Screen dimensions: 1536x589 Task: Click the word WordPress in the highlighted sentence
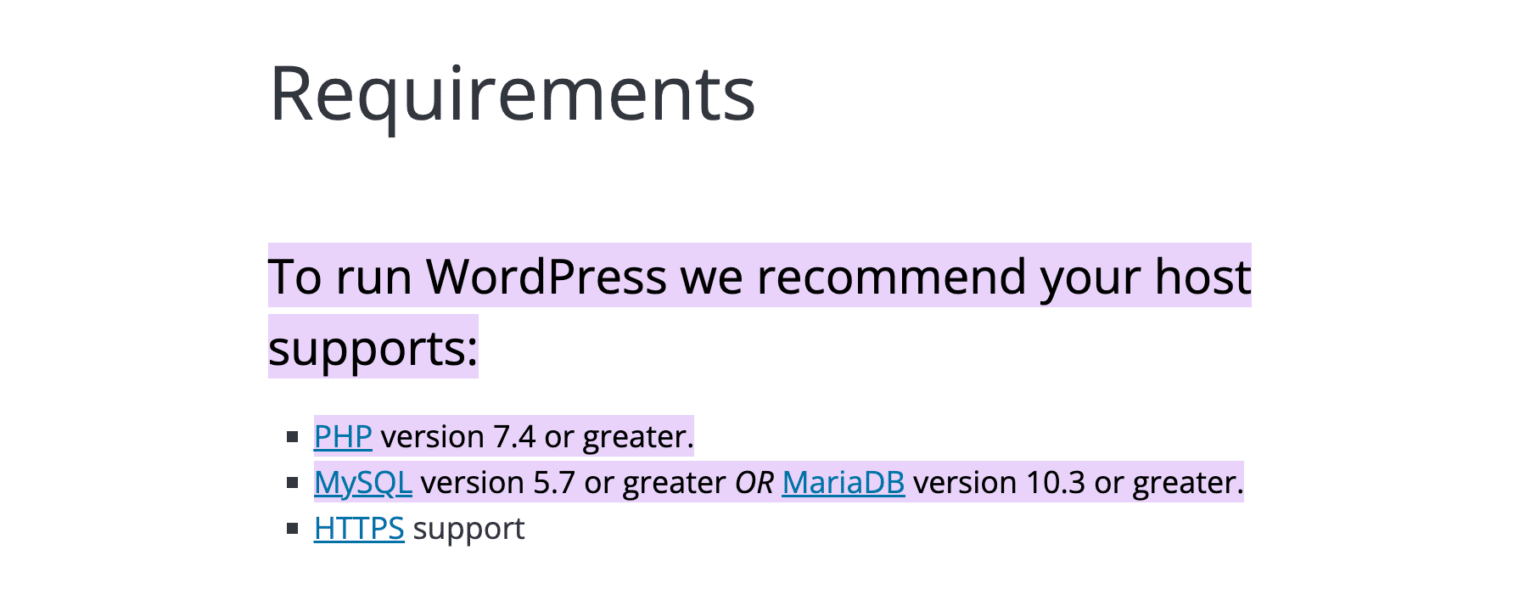point(546,276)
